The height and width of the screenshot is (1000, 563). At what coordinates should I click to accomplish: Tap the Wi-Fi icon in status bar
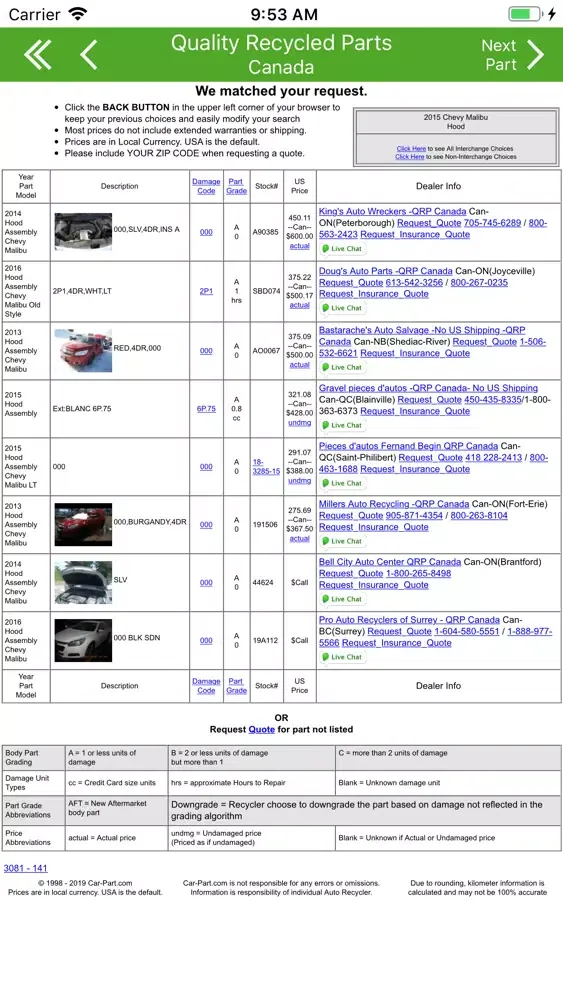77,13
